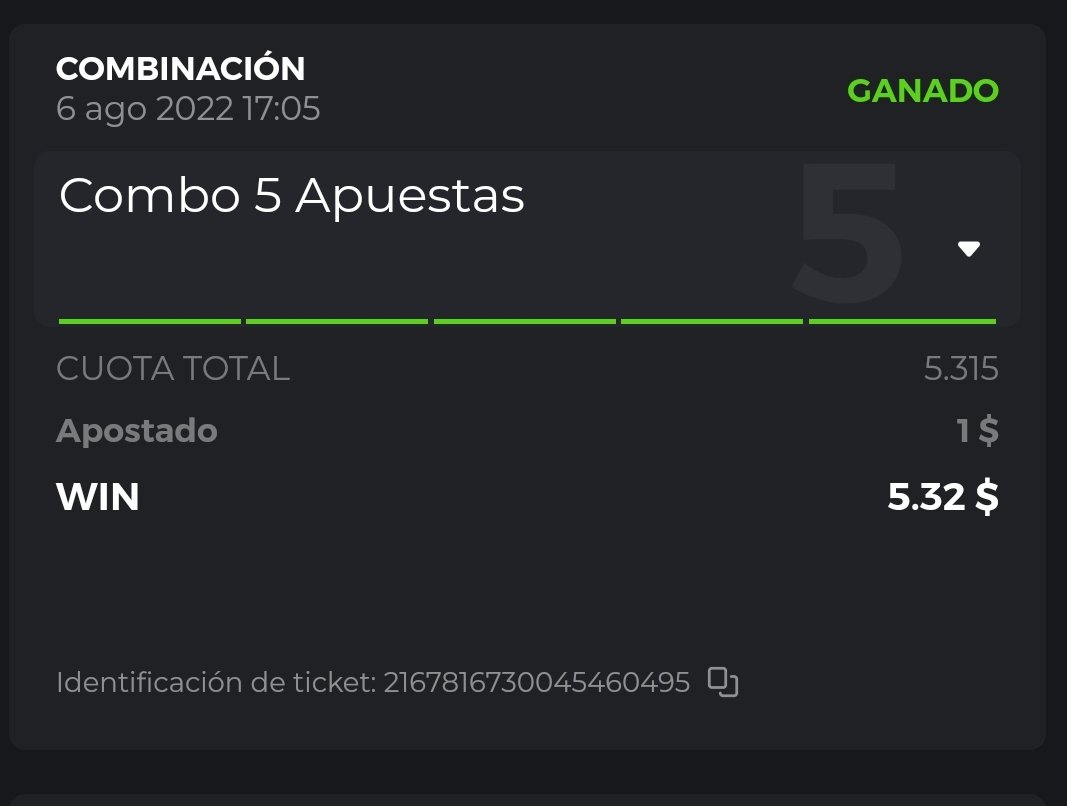The image size is (1067, 806).
Task: Click the large faded 5 watermark
Action: pos(848,235)
